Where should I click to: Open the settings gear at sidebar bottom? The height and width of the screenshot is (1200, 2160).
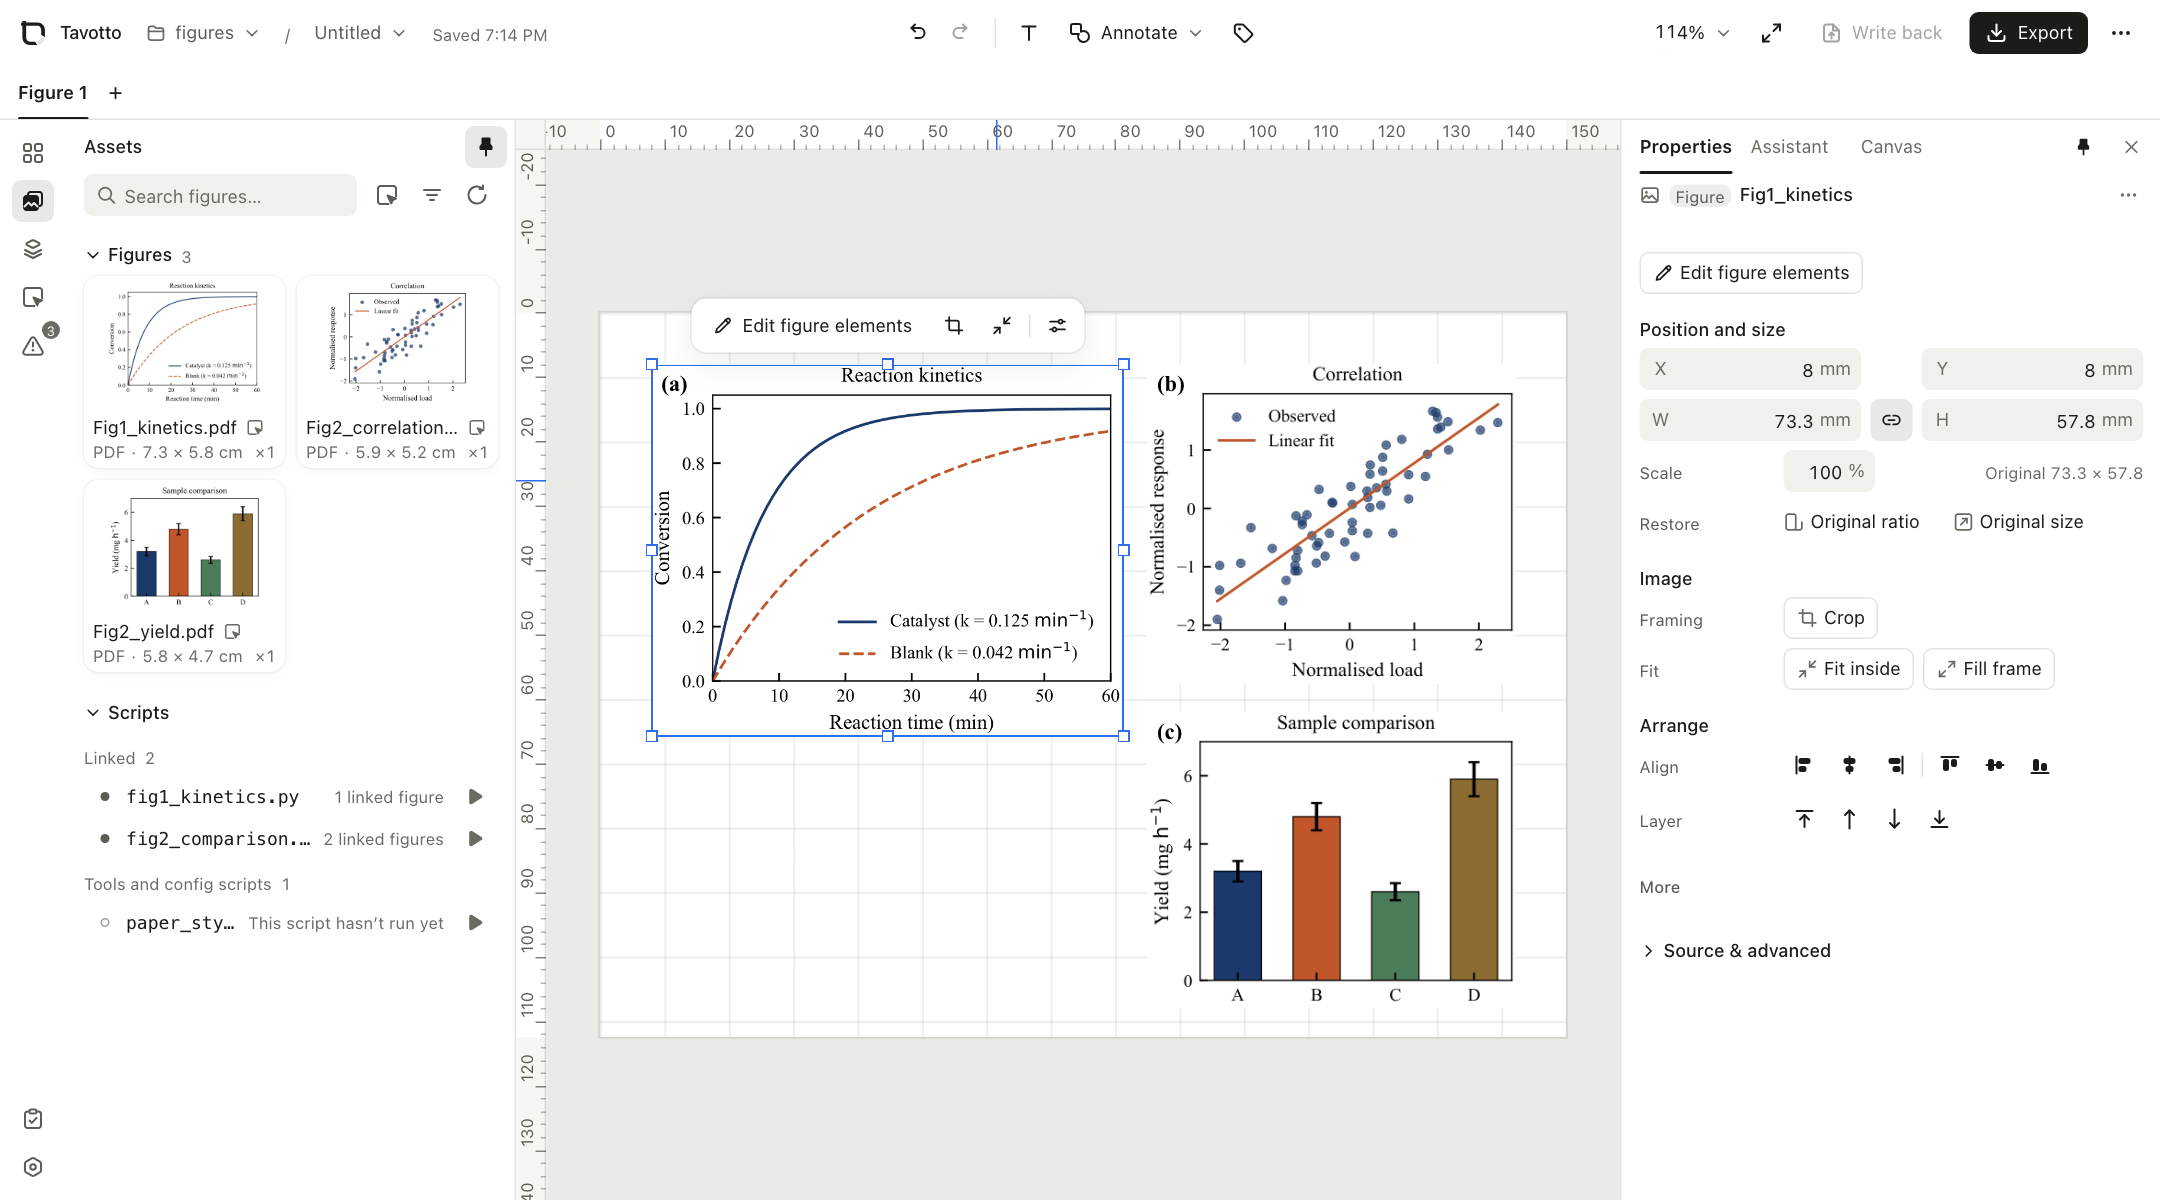[x=33, y=1167]
